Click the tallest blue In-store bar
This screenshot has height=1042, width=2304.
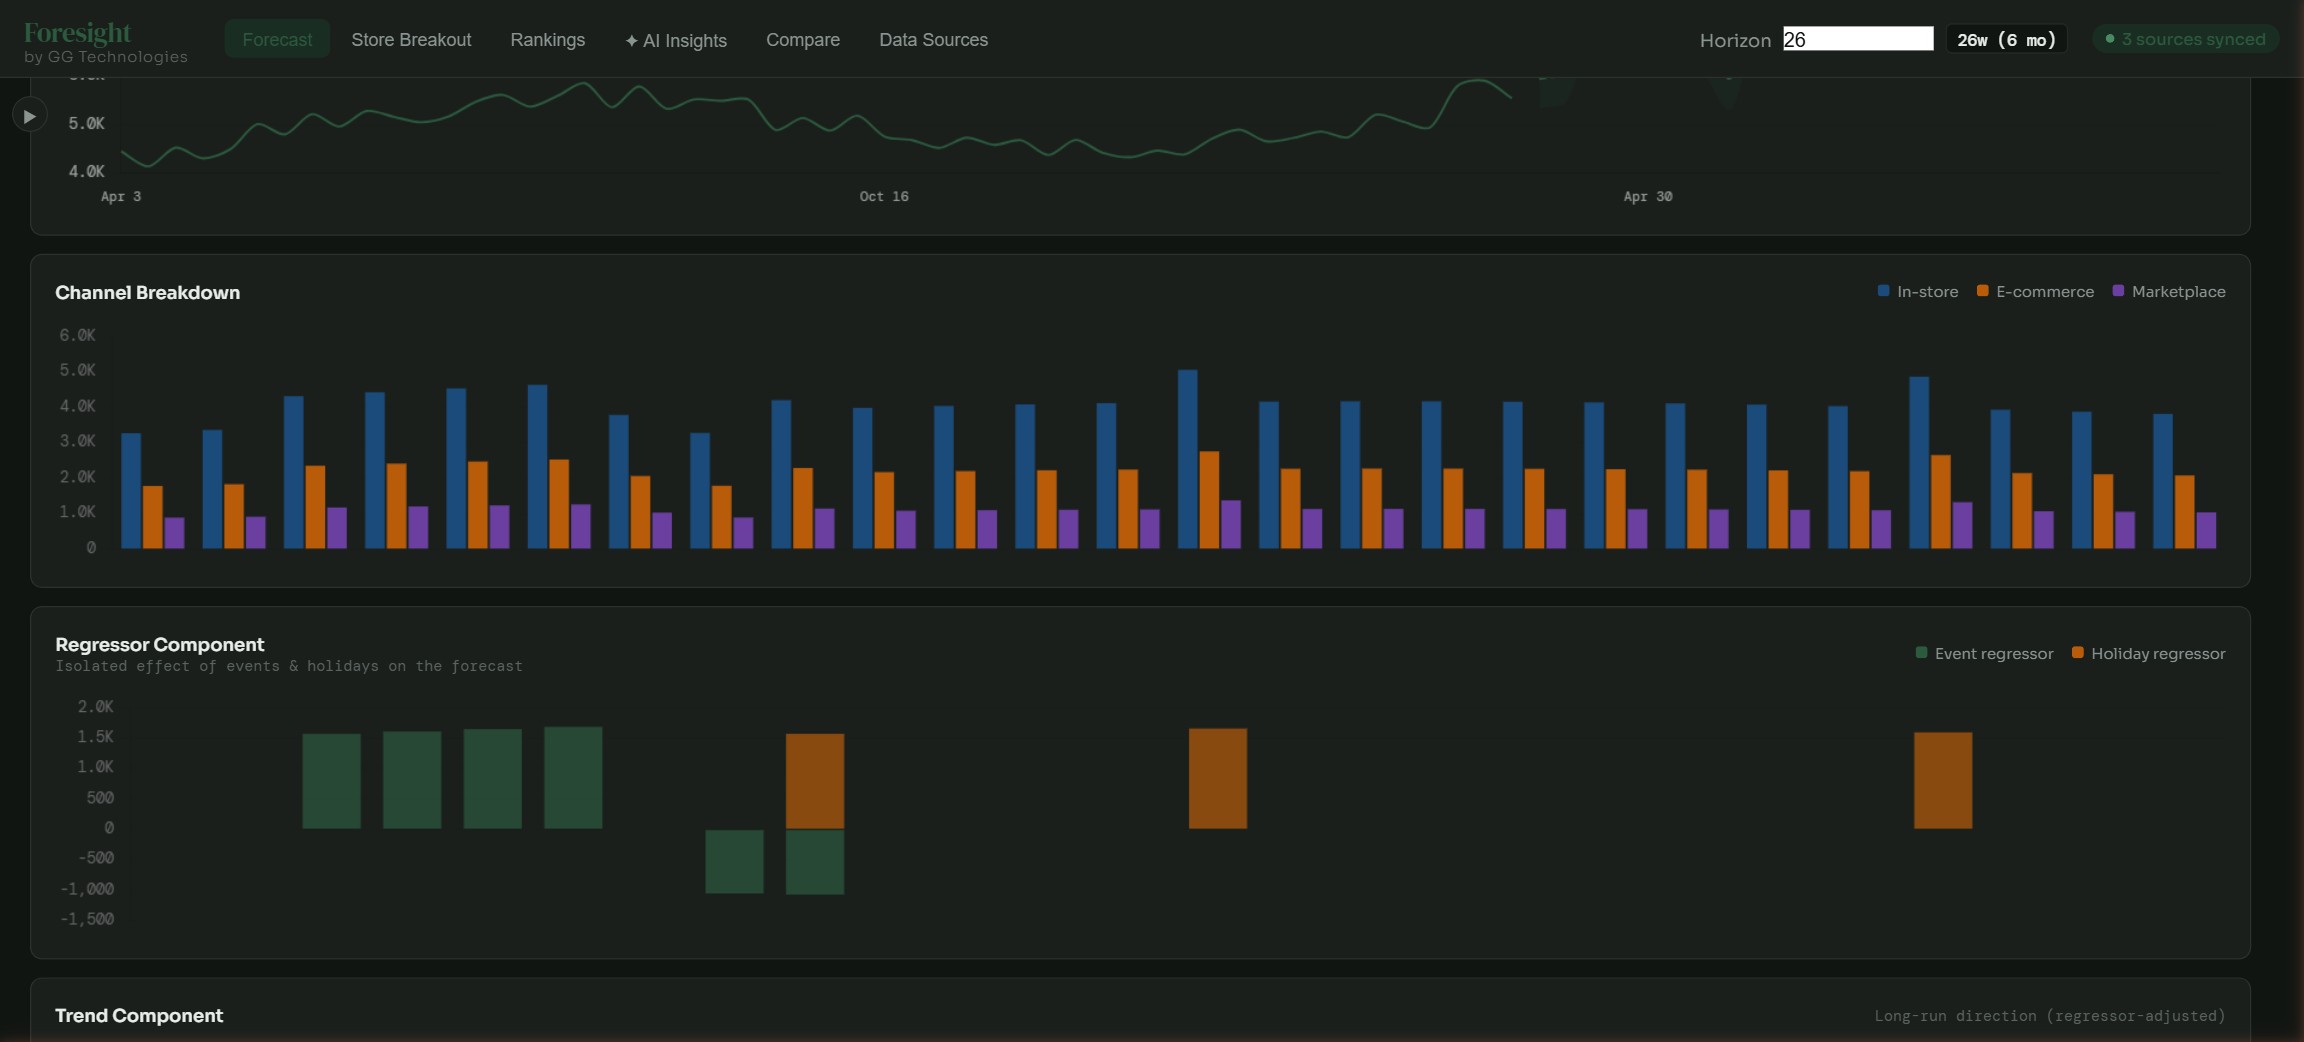pos(1187,459)
